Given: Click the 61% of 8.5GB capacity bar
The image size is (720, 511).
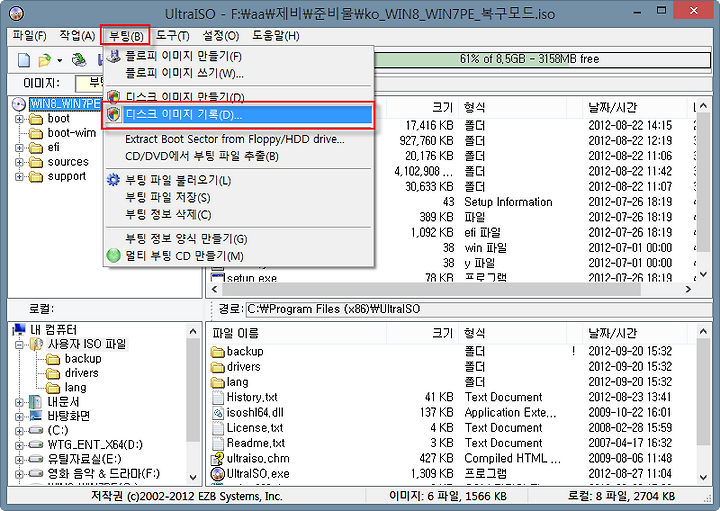Looking at the screenshot, I should (x=542, y=59).
